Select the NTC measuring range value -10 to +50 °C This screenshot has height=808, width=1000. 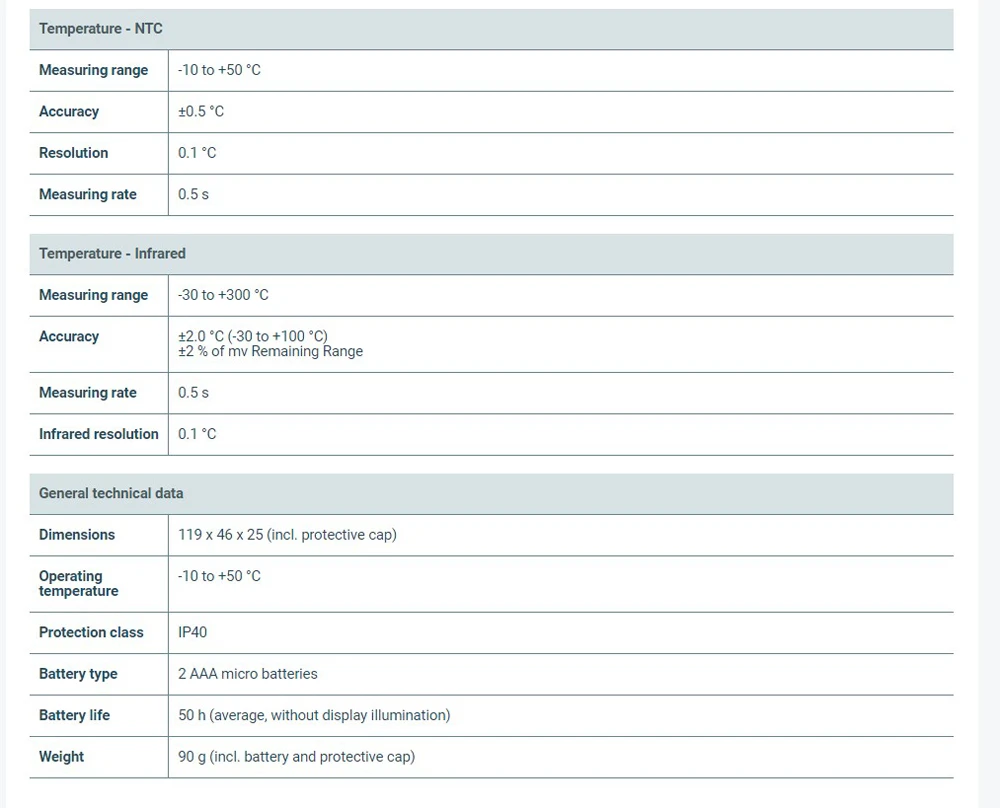219,70
